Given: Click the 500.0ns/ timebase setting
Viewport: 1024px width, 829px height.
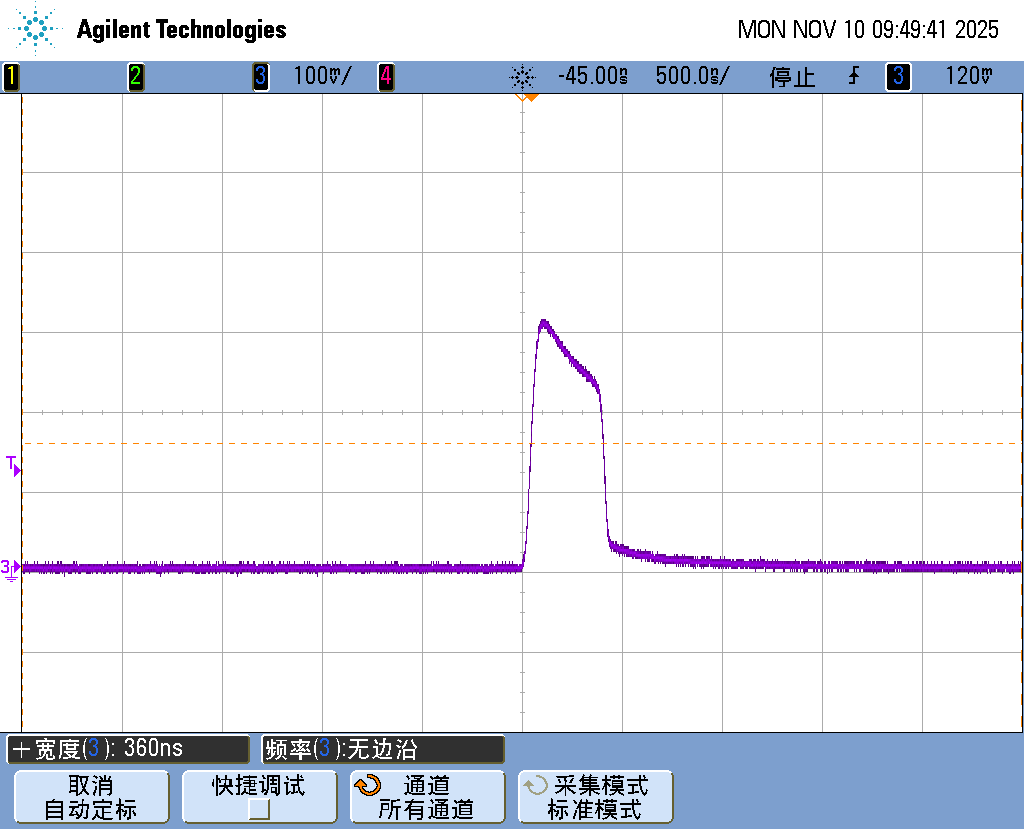Looking at the screenshot, I should pos(692,77).
